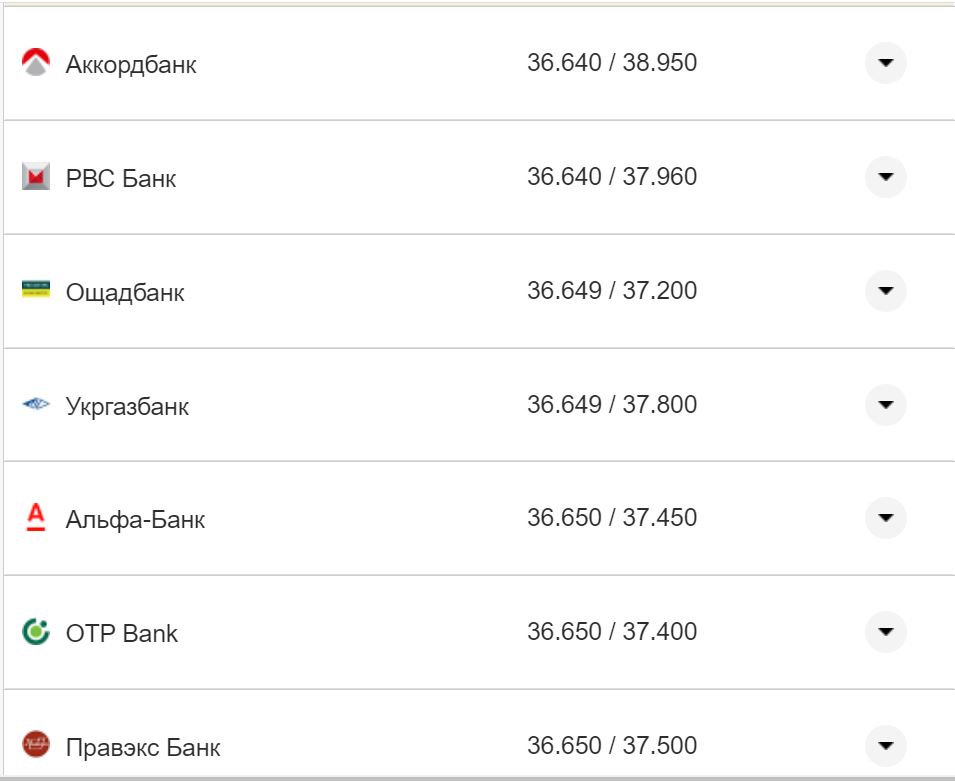This screenshot has width=955, height=781.
Task: Click Укргазбанк rate 36.649 / 37.800
Action: coord(612,405)
